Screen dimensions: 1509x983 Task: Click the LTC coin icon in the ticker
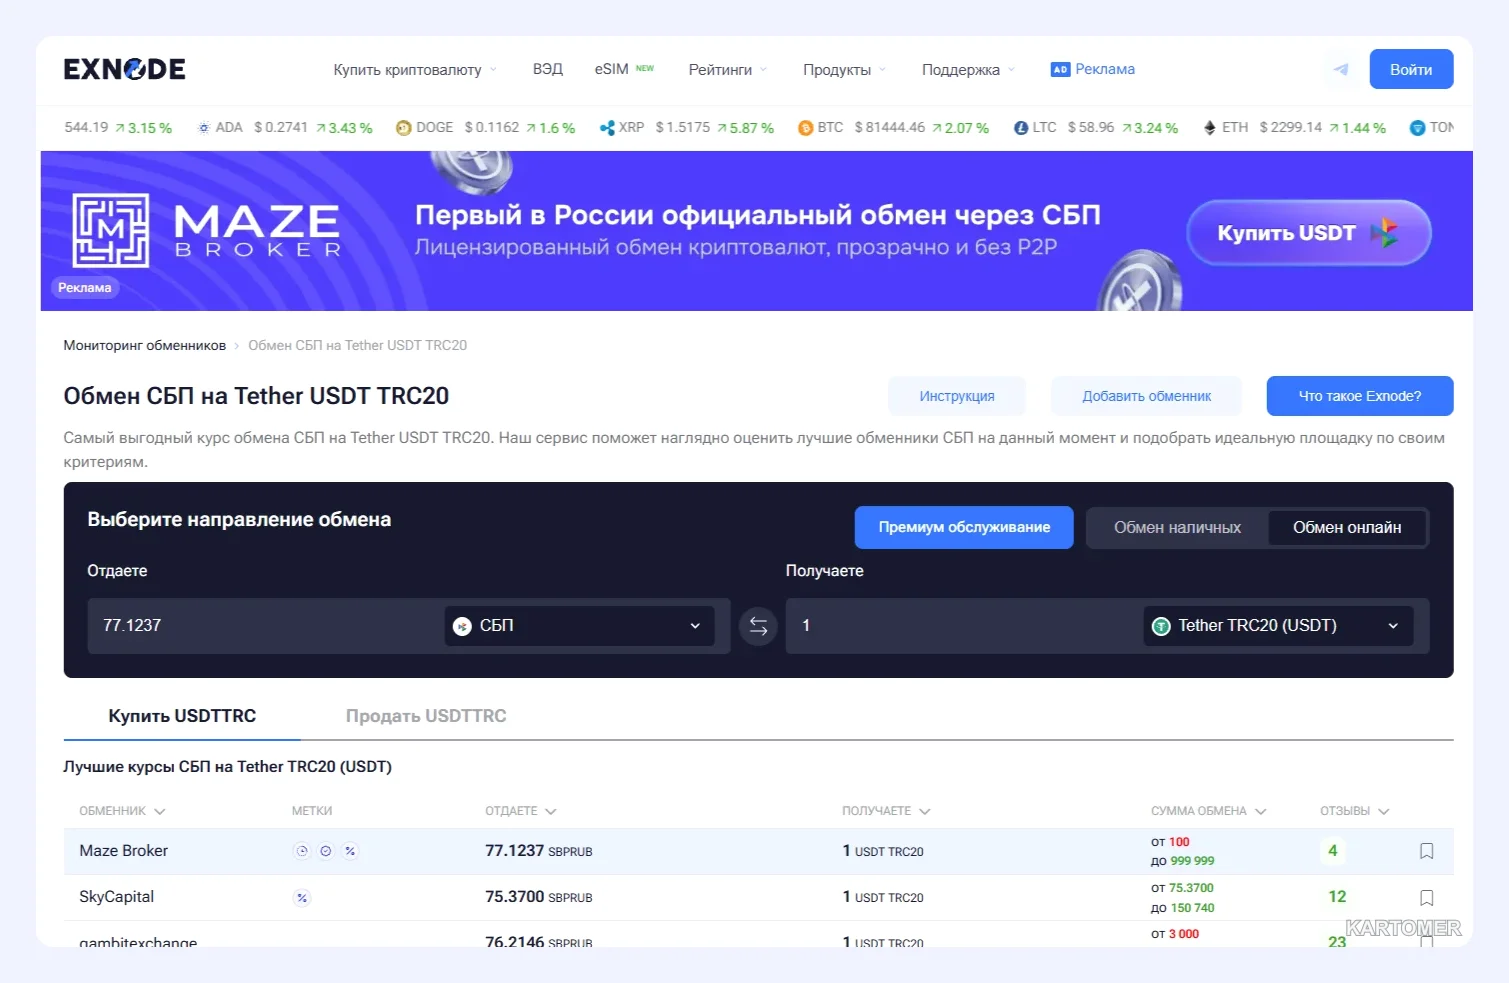click(1021, 128)
